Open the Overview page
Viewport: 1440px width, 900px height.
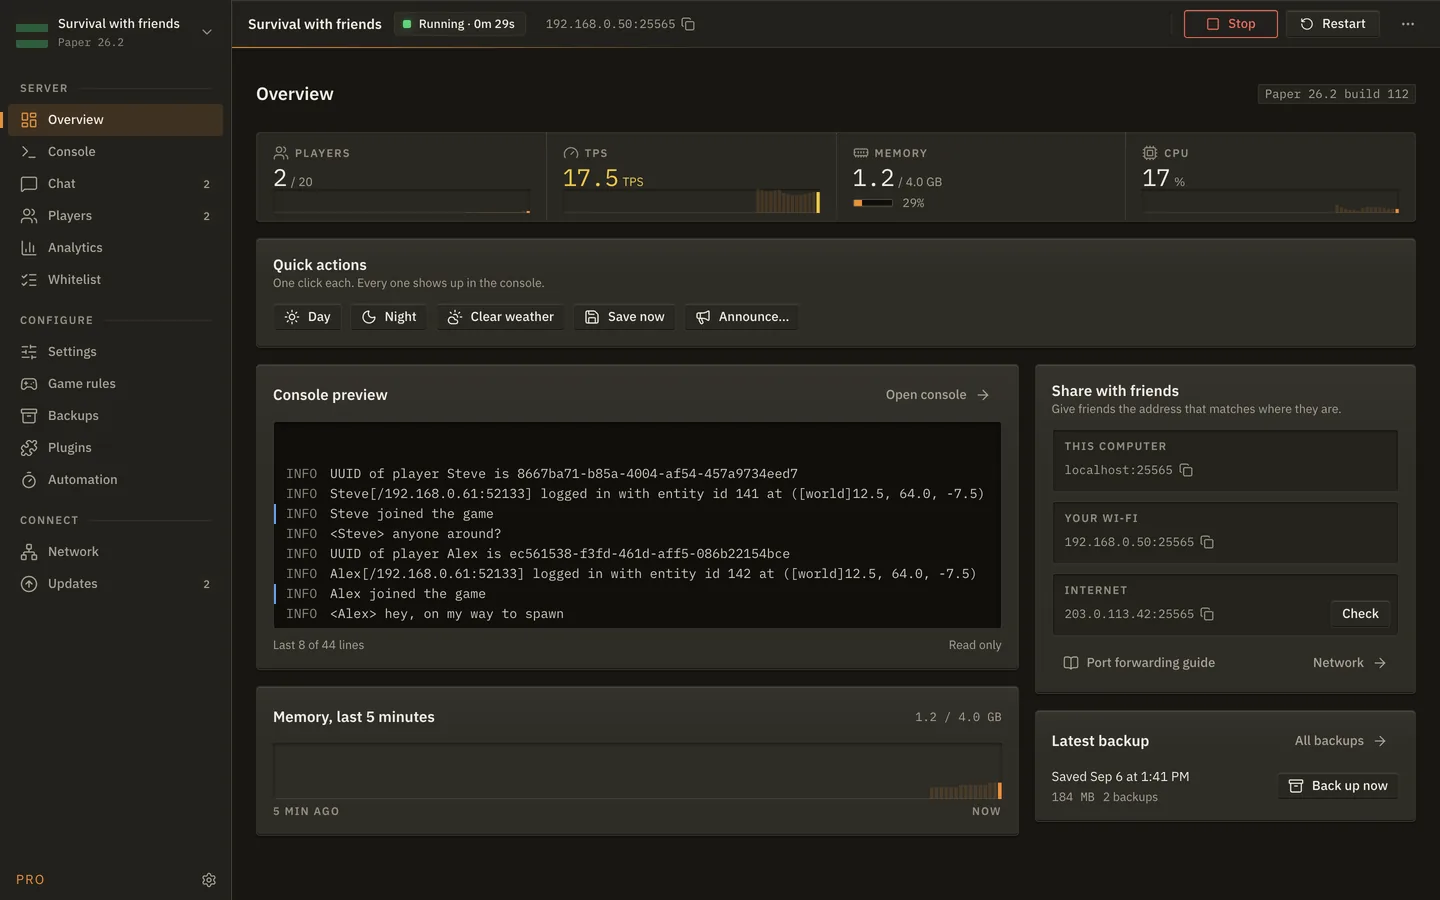tap(115, 120)
